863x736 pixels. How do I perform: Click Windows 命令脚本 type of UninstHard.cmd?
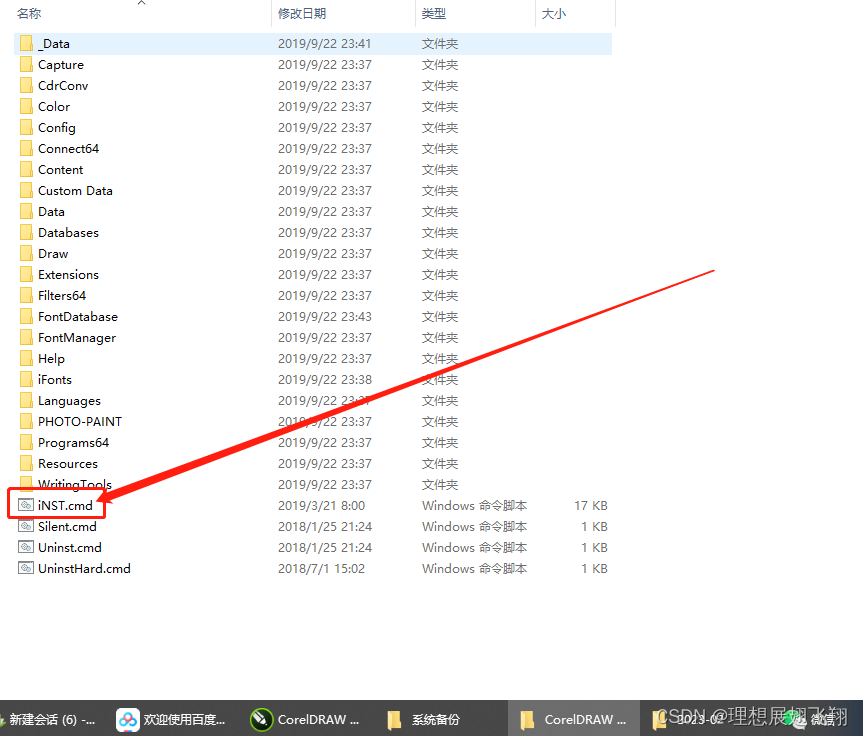(x=474, y=568)
